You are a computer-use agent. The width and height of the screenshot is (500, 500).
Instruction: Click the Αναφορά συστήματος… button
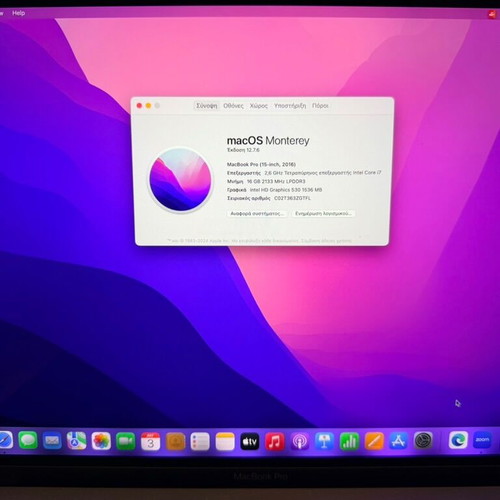pyautogui.click(x=257, y=213)
